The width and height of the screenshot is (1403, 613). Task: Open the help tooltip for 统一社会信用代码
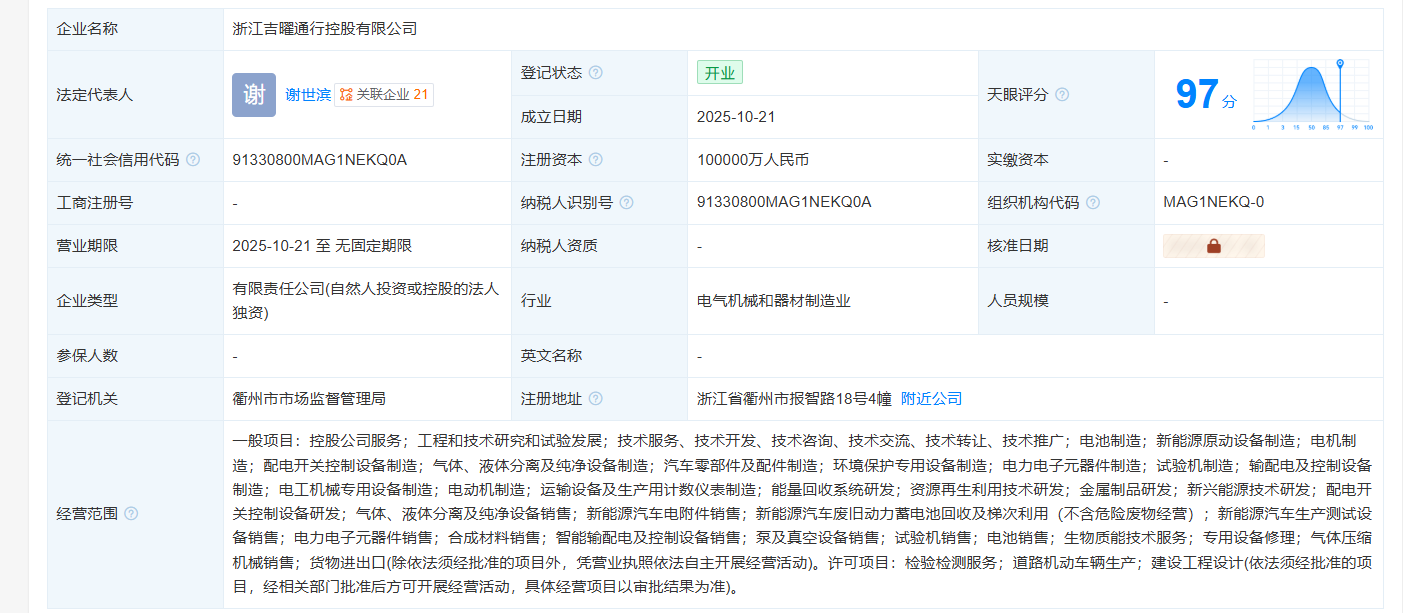[x=193, y=160]
